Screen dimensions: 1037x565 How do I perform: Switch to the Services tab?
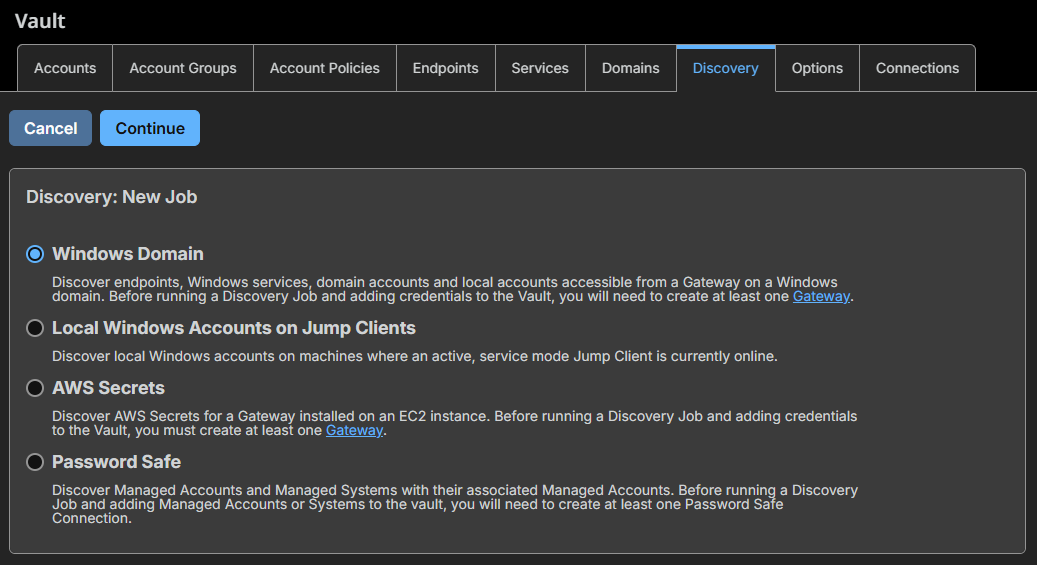click(x=540, y=68)
